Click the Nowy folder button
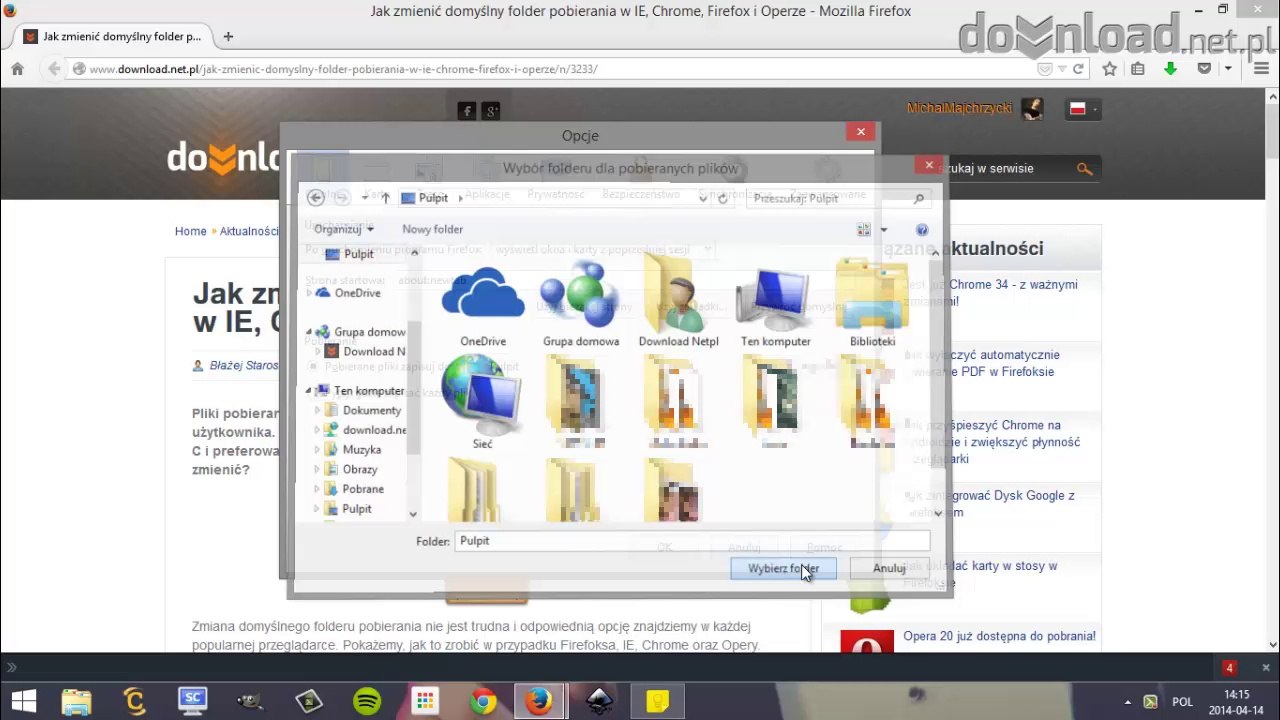The width and height of the screenshot is (1280, 720). 433,229
